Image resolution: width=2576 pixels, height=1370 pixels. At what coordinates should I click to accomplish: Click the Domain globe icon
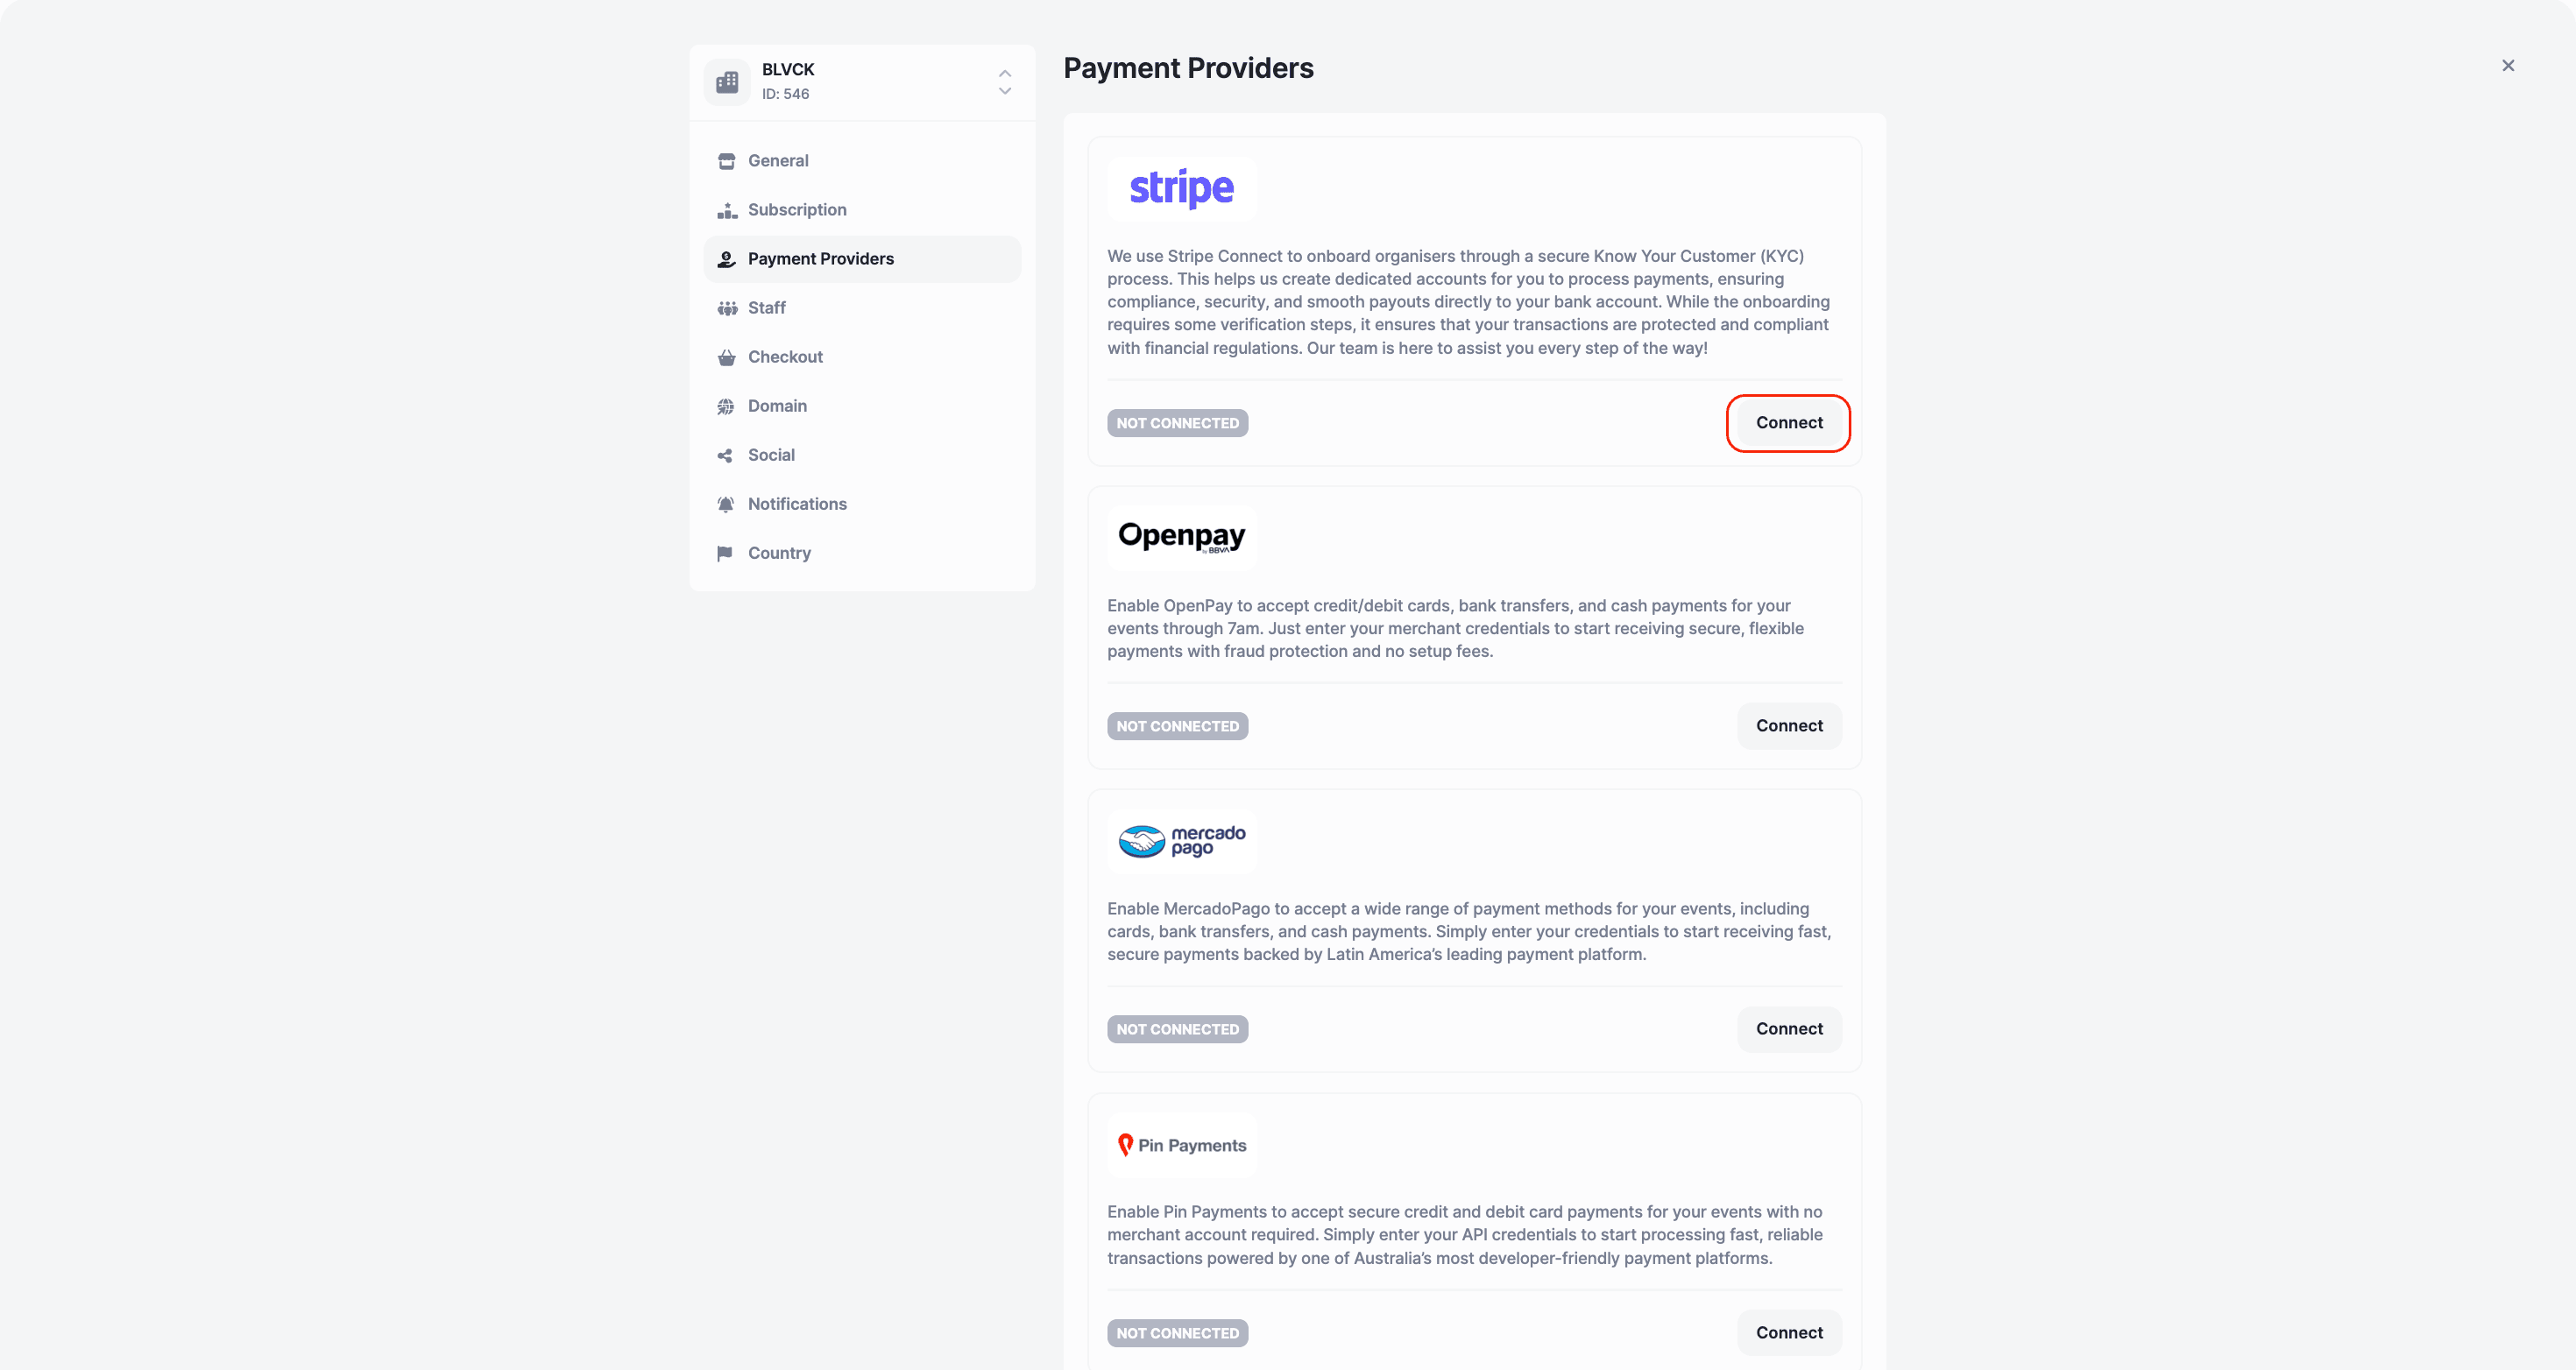point(726,406)
